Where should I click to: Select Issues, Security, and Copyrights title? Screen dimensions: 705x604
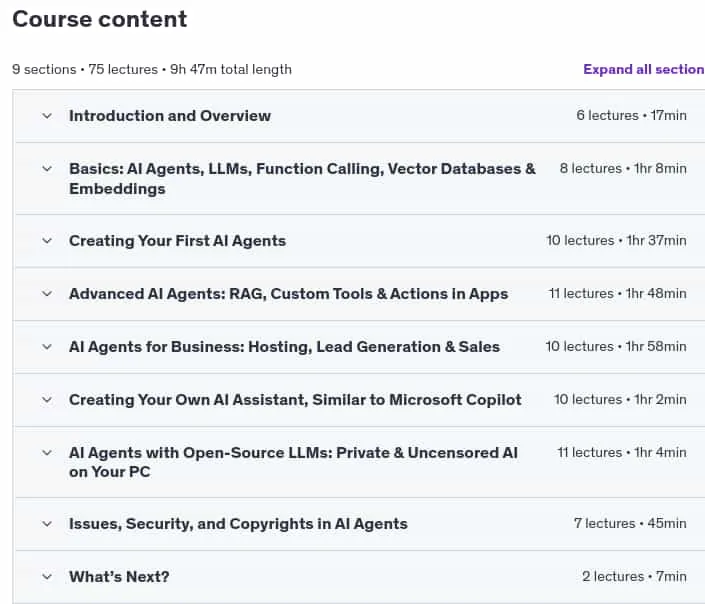(x=238, y=524)
